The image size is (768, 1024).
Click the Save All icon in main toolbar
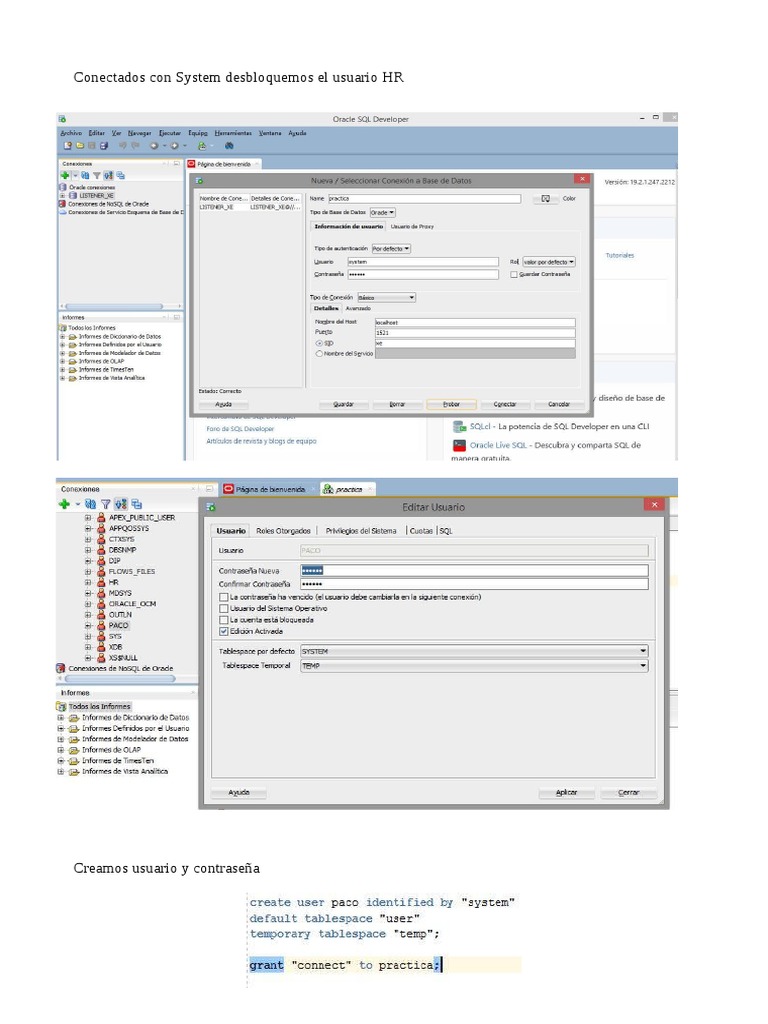click(x=104, y=146)
